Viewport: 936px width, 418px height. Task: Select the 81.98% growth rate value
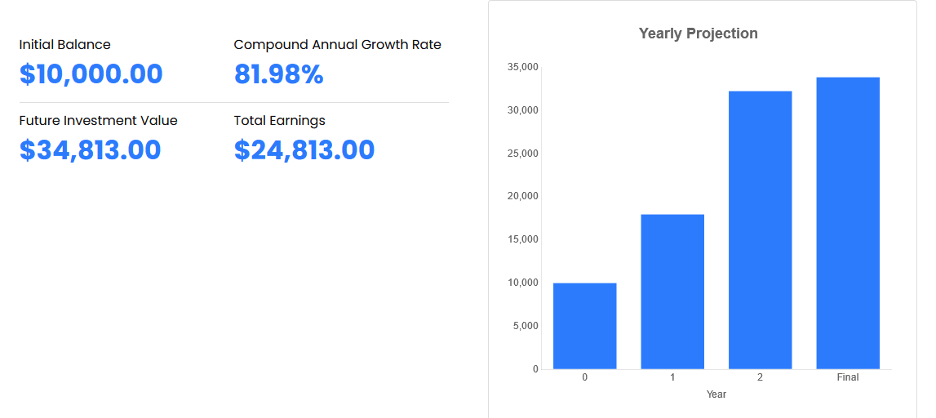tap(279, 75)
